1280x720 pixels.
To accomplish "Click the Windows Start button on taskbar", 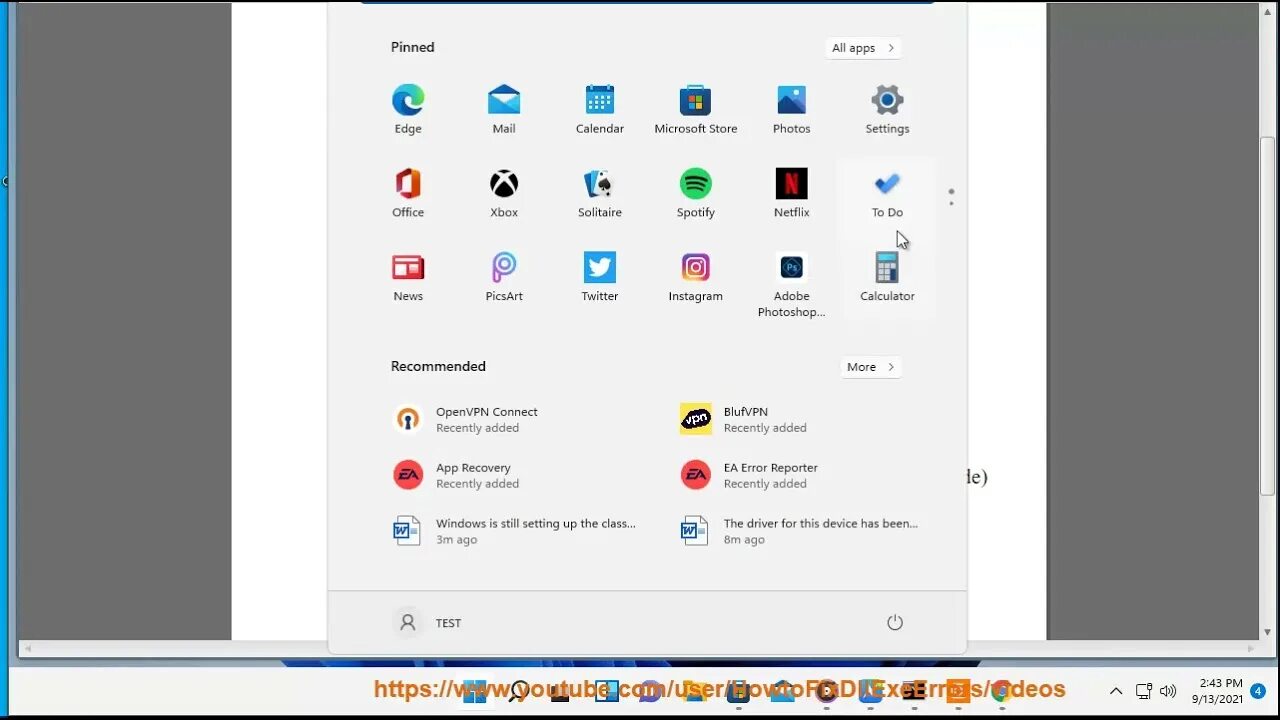I will click(x=475, y=691).
